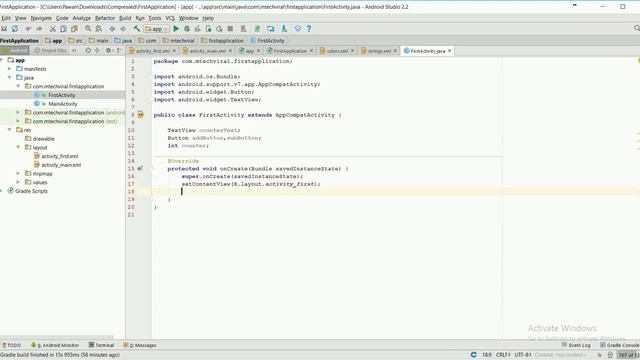Screen dimensions: 640x360
Task: Expand the mipmap folder arrow
Action: pyautogui.click(x=18, y=173)
